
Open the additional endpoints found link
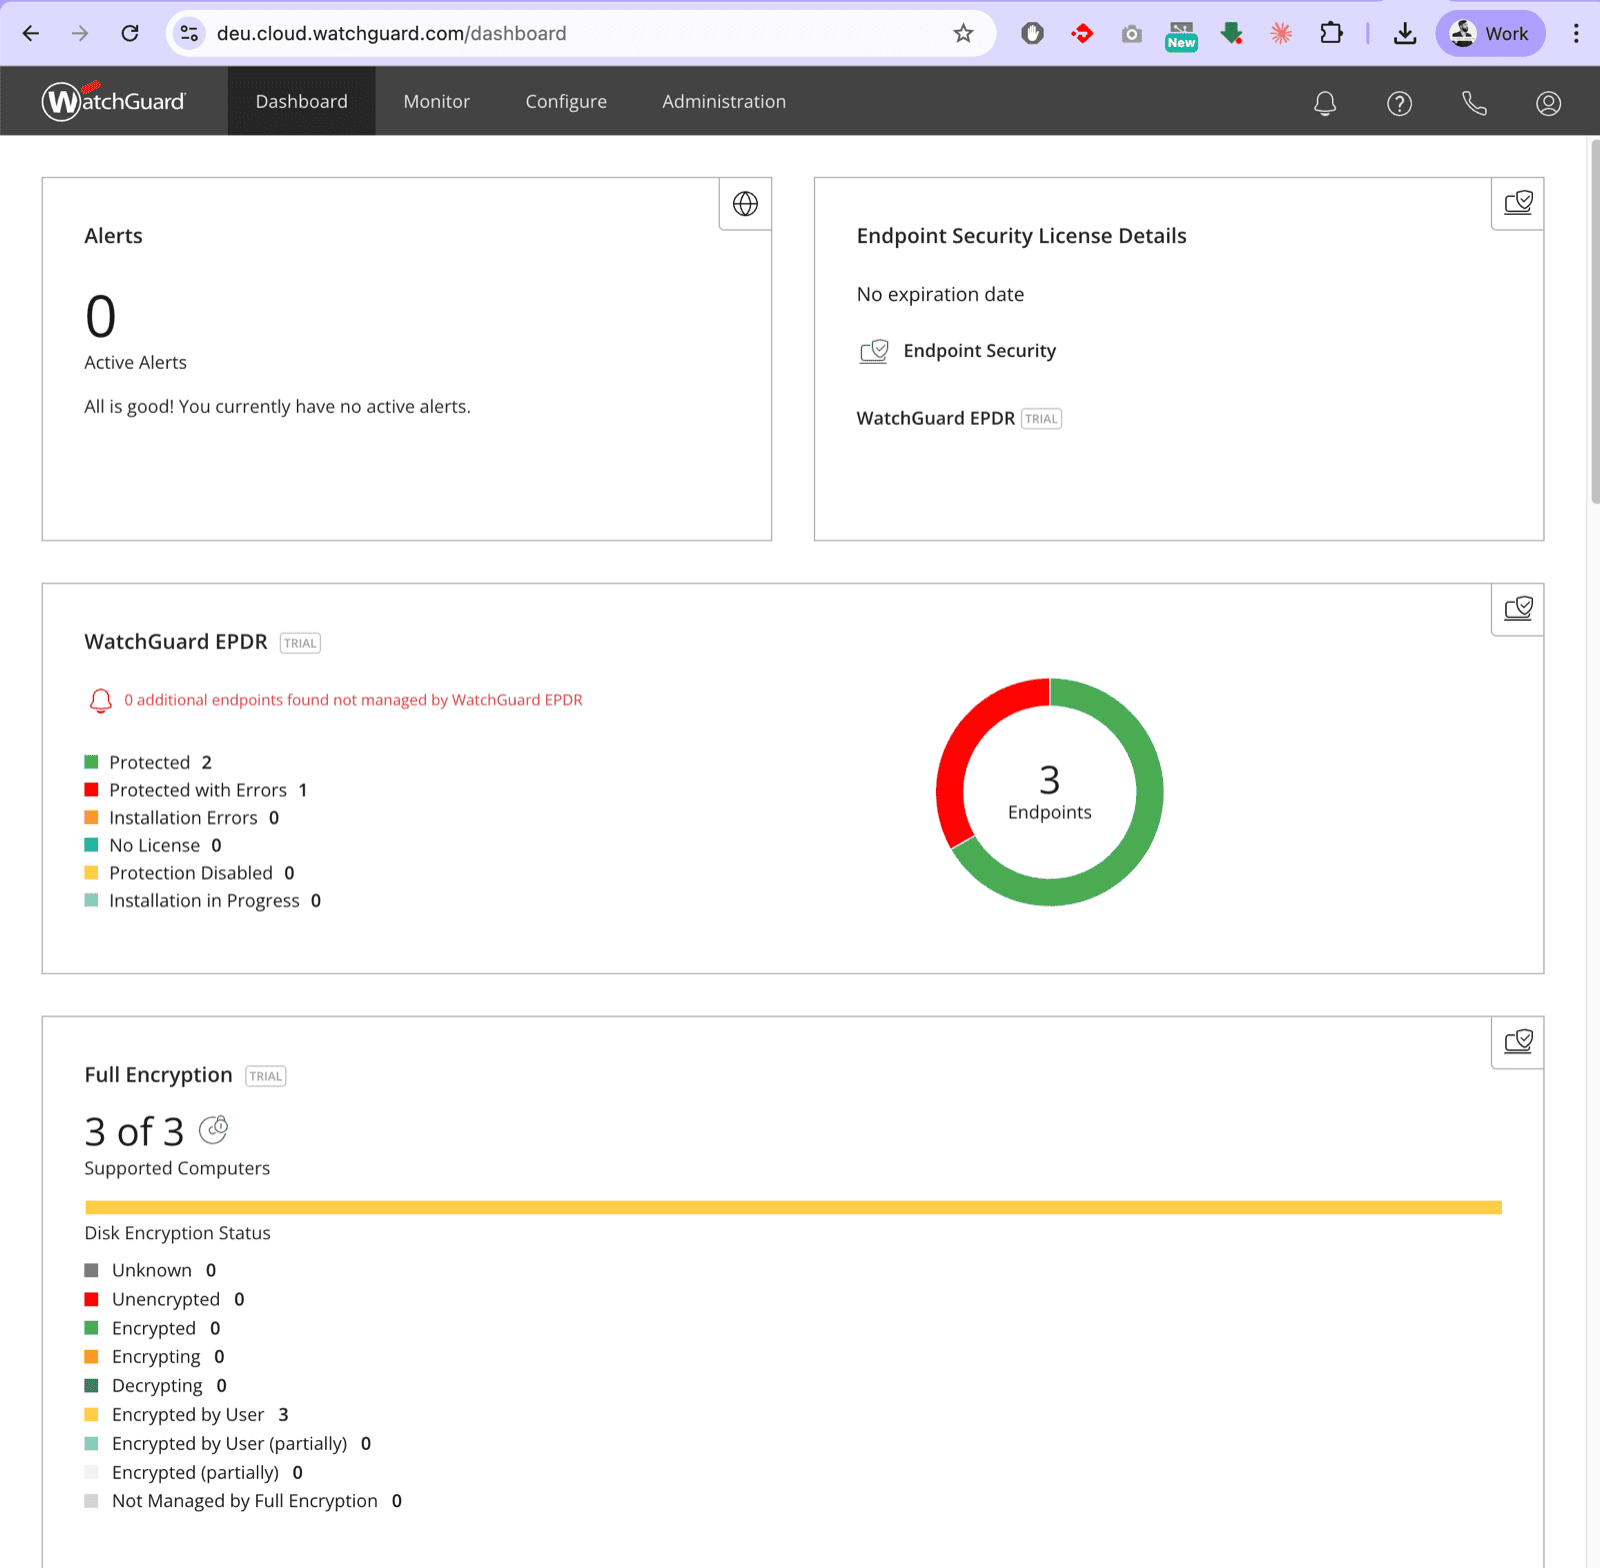tap(353, 699)
